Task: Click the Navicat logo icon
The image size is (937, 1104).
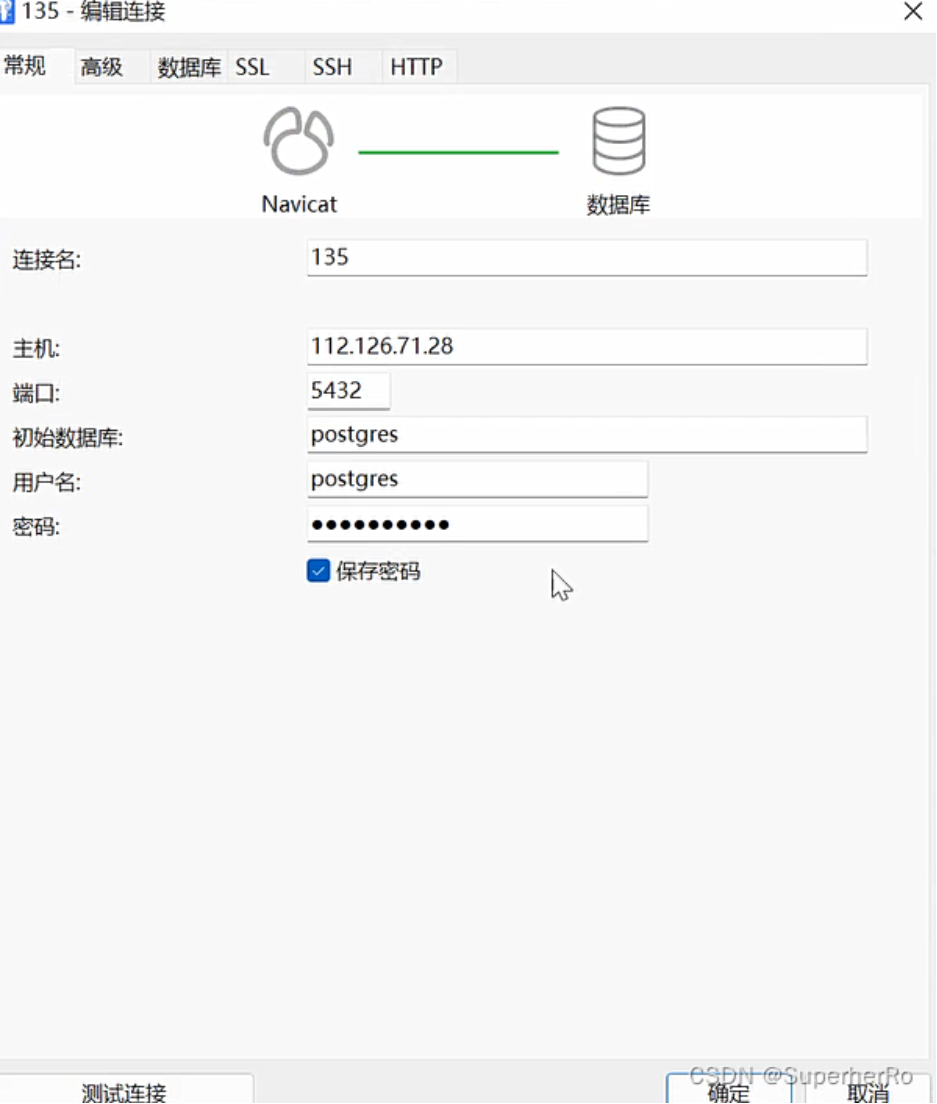Action: coord(298,141)
